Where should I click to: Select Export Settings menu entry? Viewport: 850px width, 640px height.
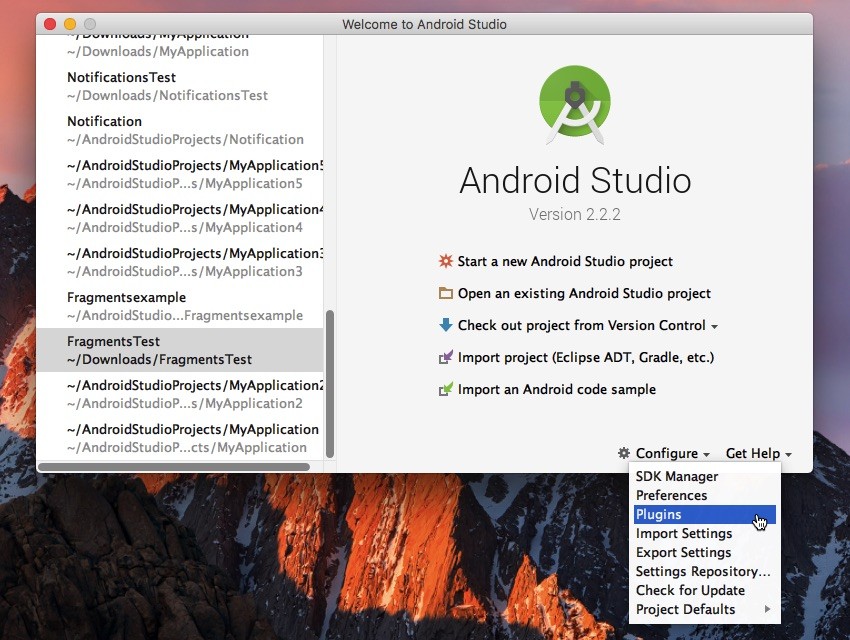(705, 552)
